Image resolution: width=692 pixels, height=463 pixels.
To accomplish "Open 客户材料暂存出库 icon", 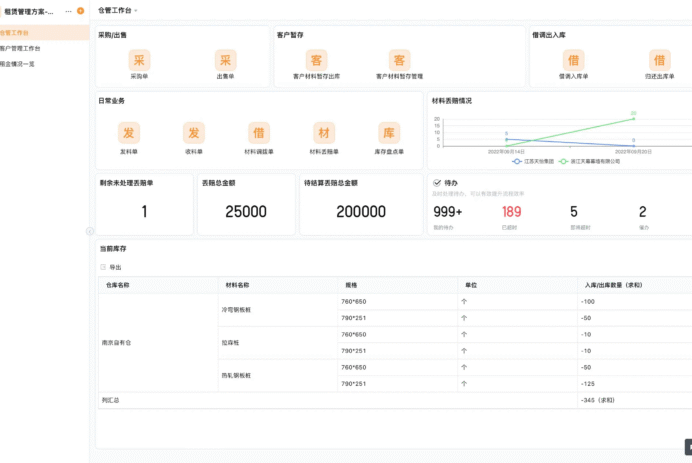I will tap(316, 60).
